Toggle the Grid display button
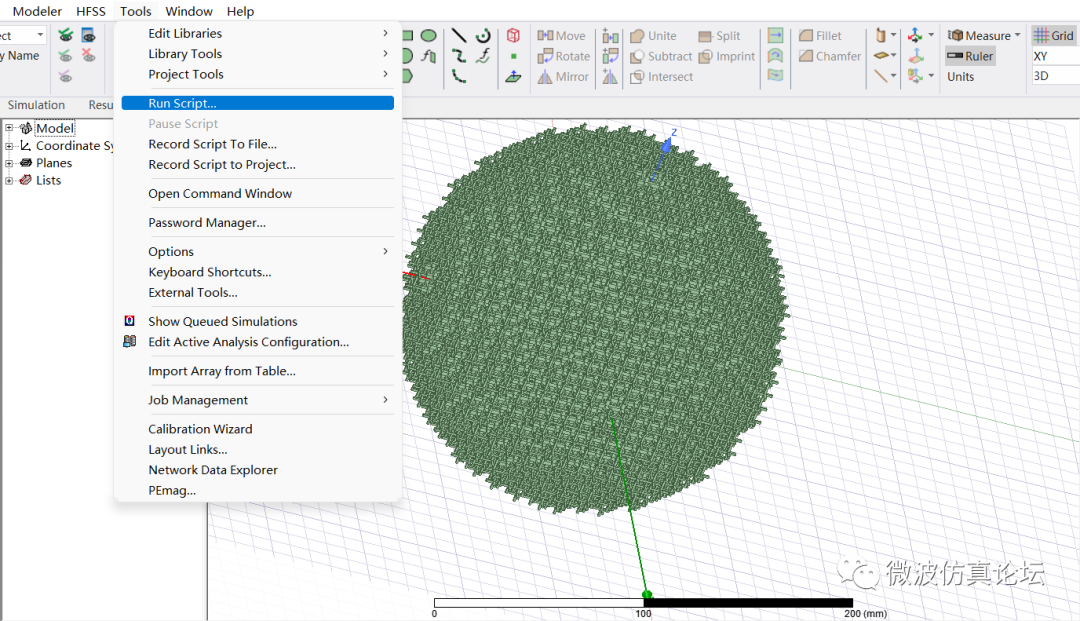1080x621 pixels. click(x=1053, y=35)
